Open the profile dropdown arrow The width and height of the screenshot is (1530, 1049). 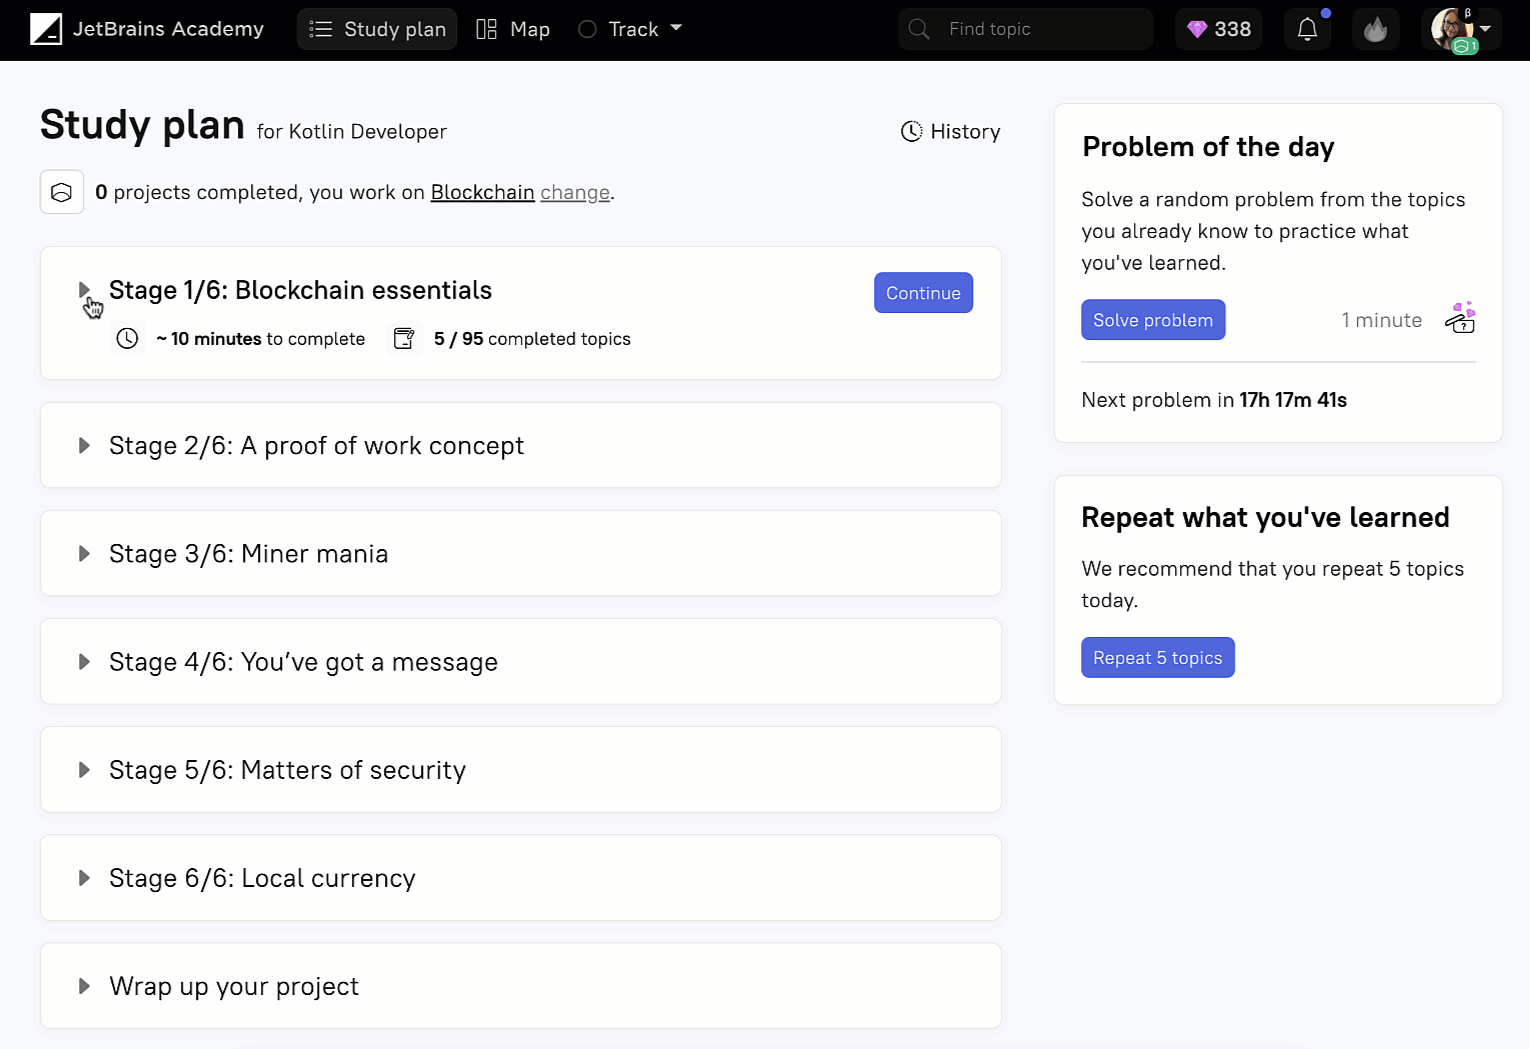(1486, 29)
